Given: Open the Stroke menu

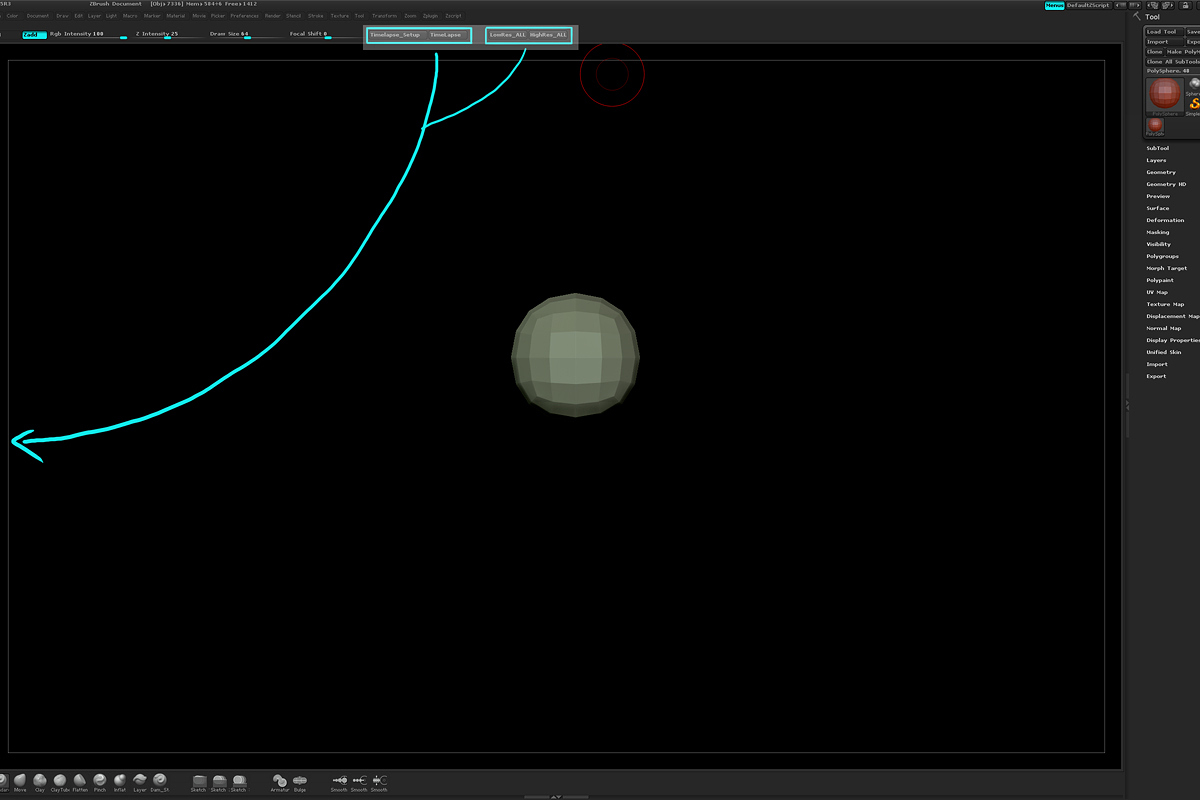Looking at the screenshot, I should [x=316, y=16].
